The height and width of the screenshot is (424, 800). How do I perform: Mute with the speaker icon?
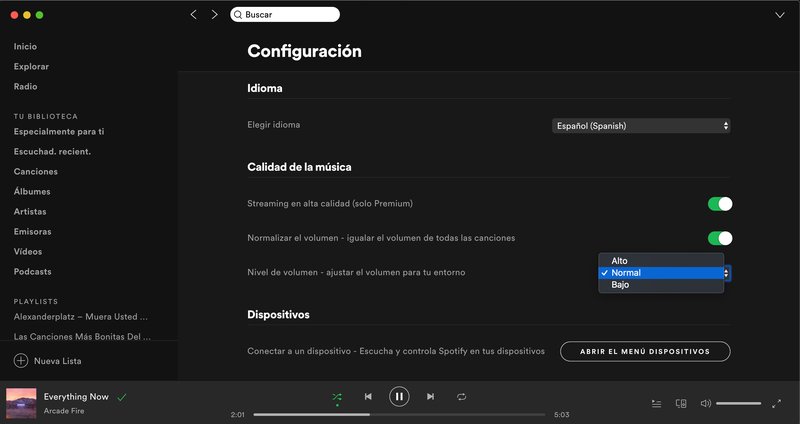click(x=706, y=404)
